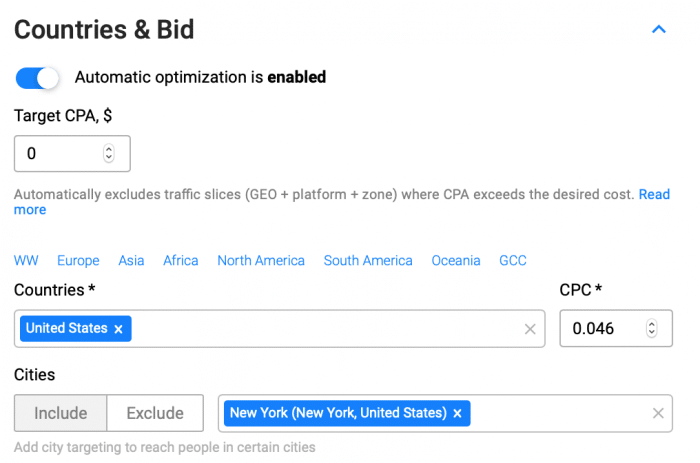
Task: Select the Asia region shortcut
Action: pyautogui.click(x=131, y=260)
